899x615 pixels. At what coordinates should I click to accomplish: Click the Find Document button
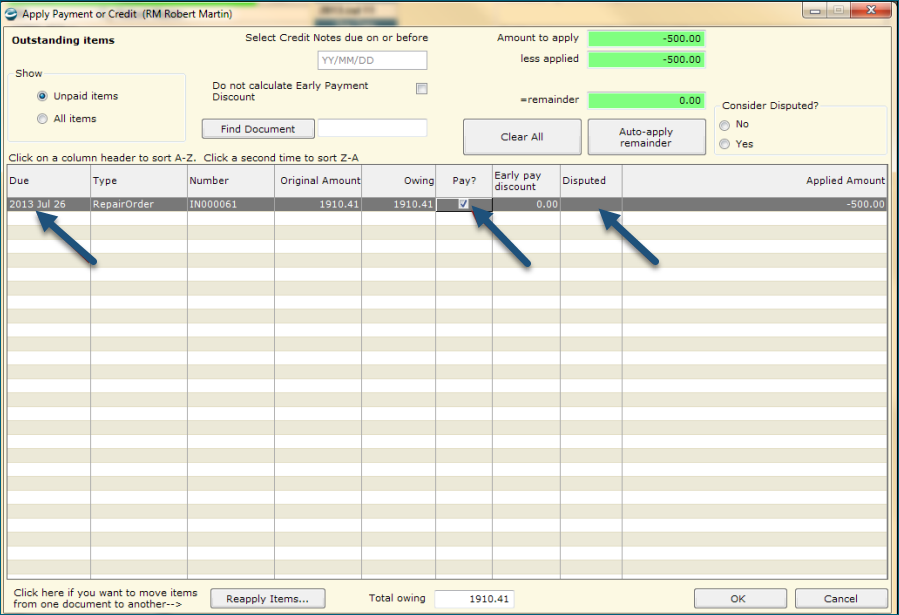258,129
